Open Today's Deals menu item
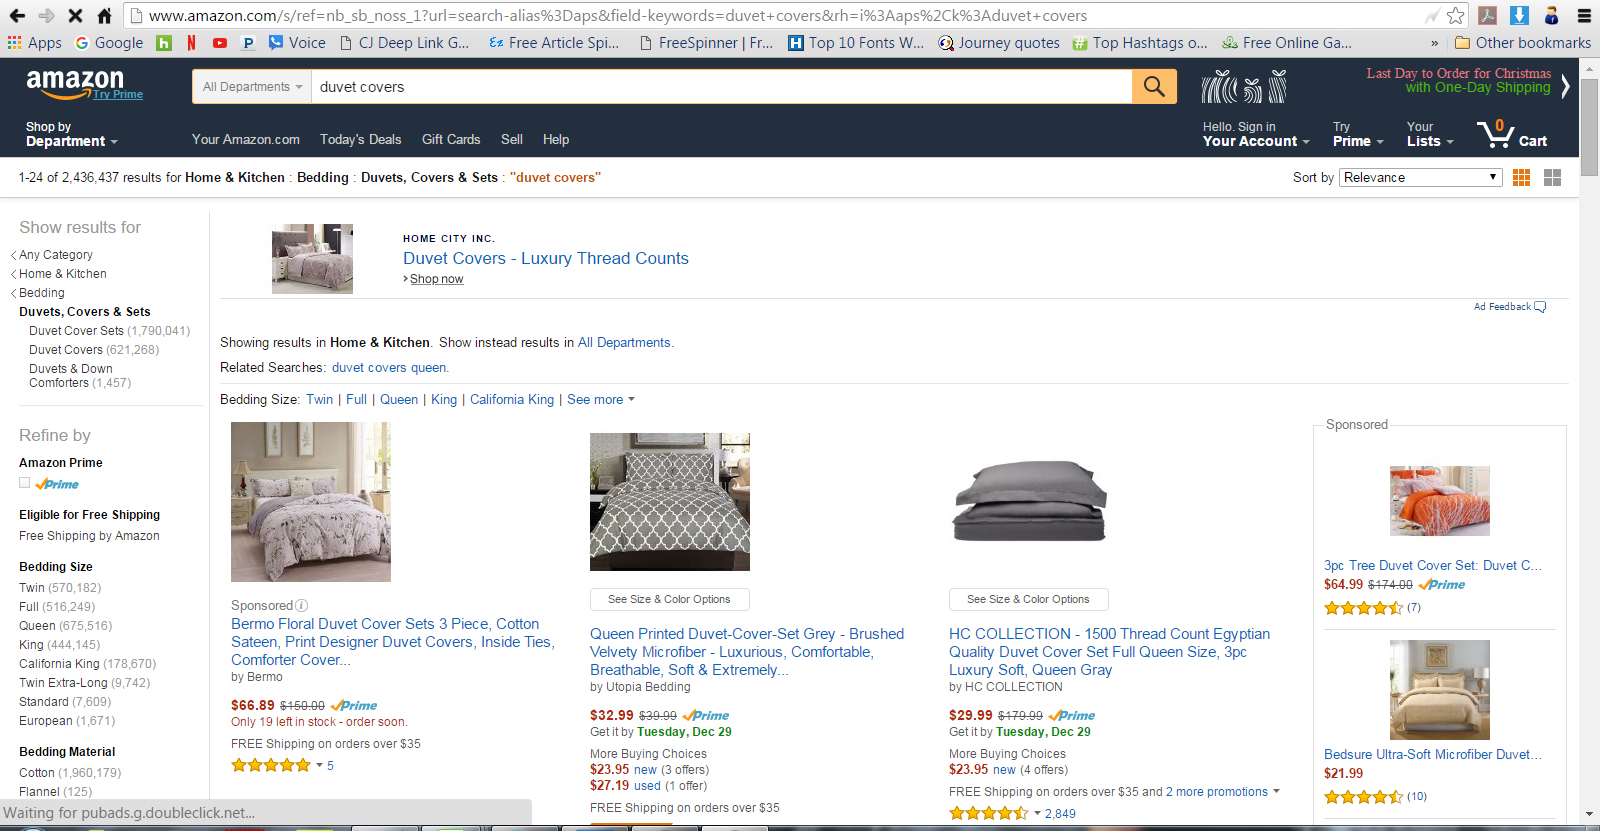Screen dimensions: 1600x831 [360, 139]
